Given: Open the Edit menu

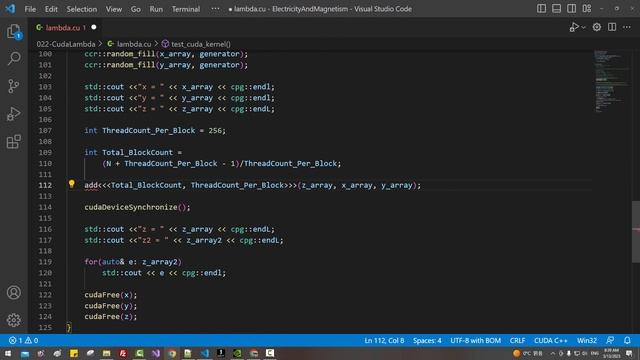Looking at the screenshot, I should point(51,9).
